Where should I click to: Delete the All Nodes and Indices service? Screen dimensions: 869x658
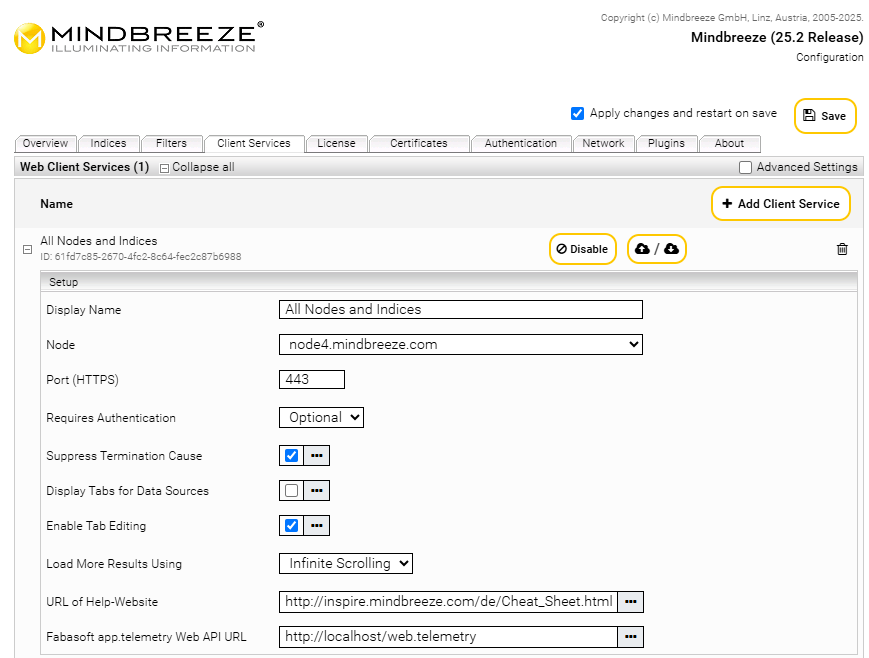842,249
